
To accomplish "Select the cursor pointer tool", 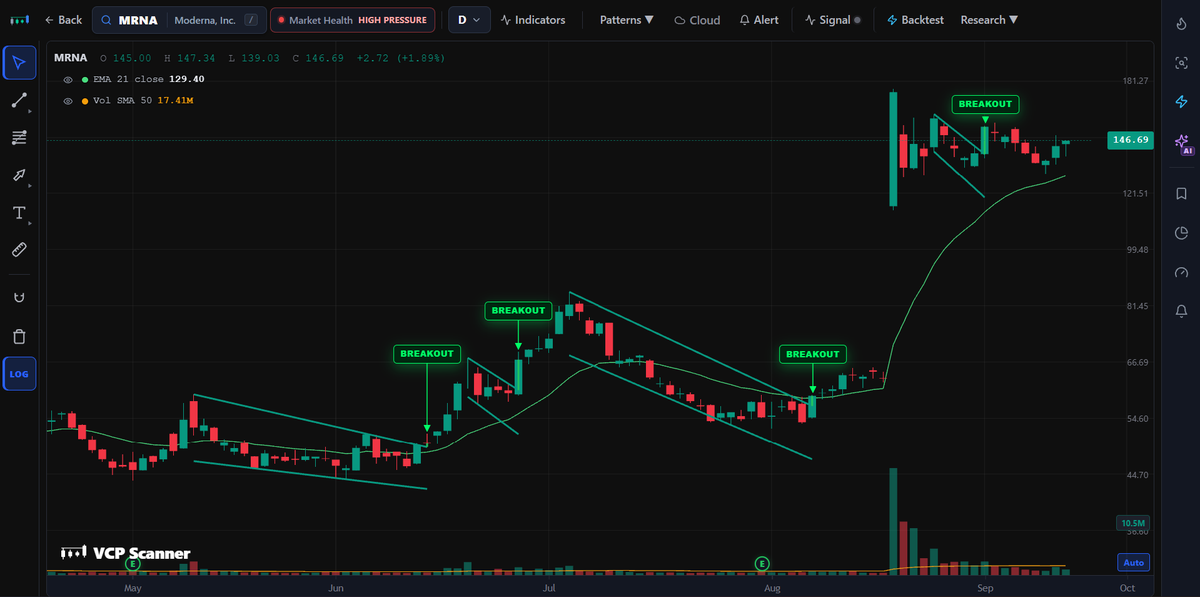I will (x=19, y=63).
